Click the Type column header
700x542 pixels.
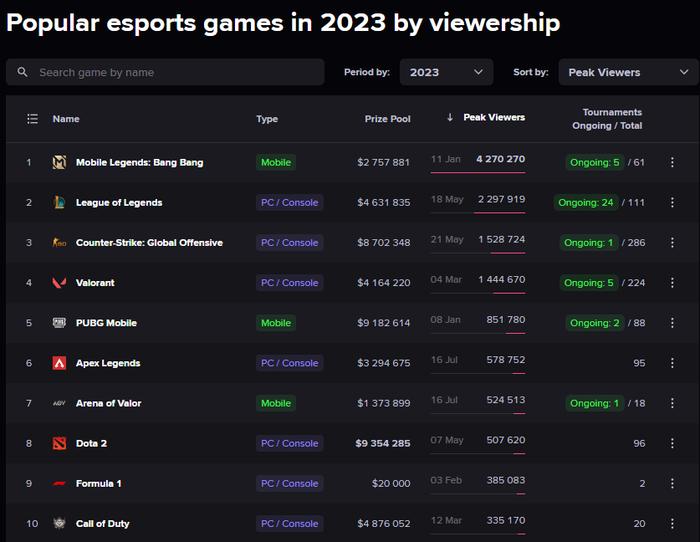click(267, 119)
